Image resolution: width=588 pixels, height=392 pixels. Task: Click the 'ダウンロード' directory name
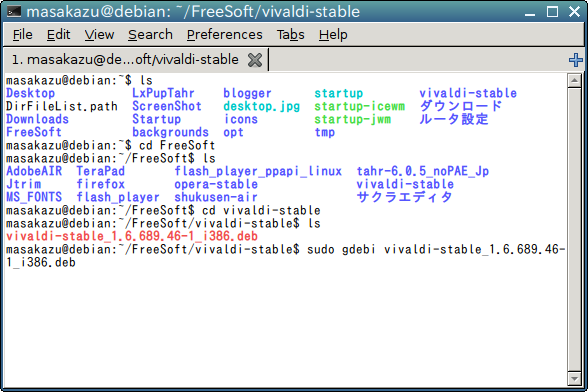460,106
